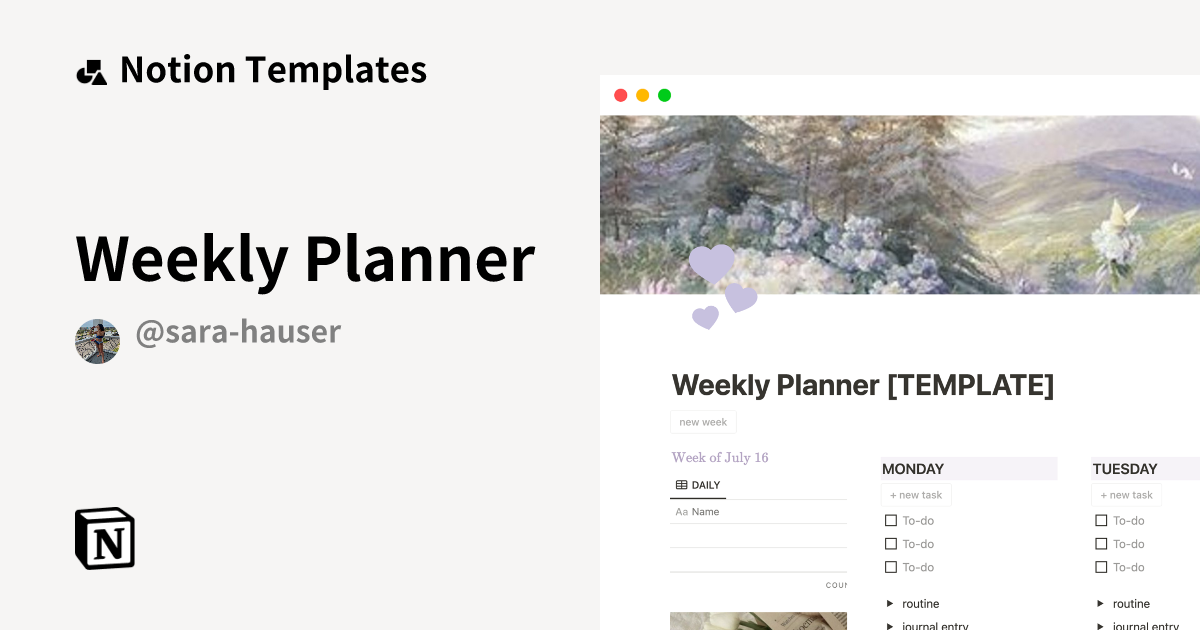The image size is (1200, 630).
Task: Expand the routine toggle under TUESDAY
Action: pyautogui.click(x=1100, y=604)
